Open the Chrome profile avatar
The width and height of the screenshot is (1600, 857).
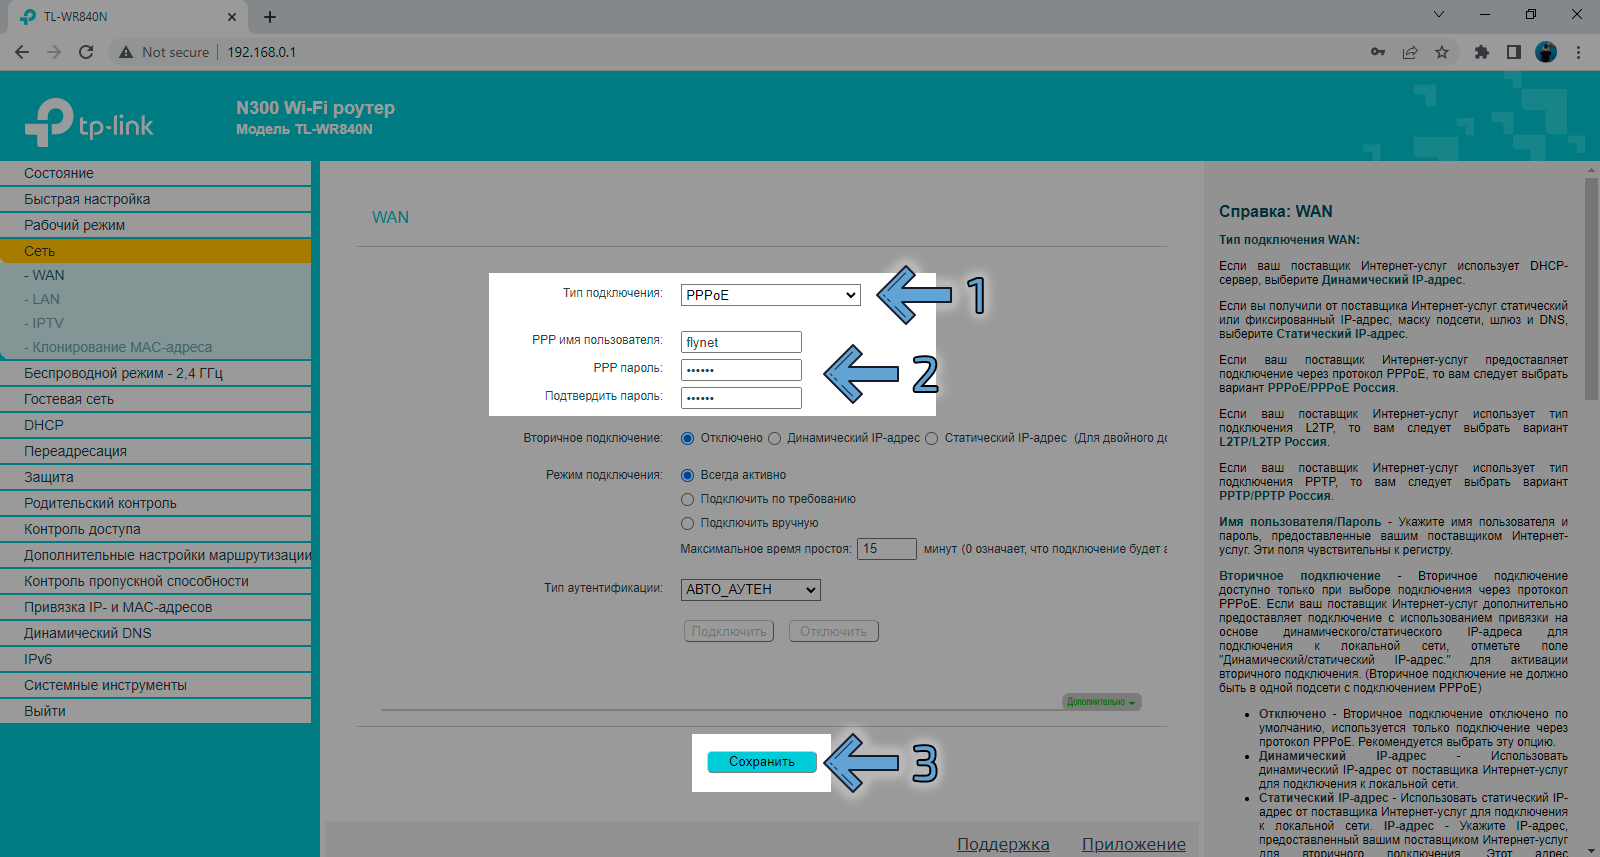1546,52
